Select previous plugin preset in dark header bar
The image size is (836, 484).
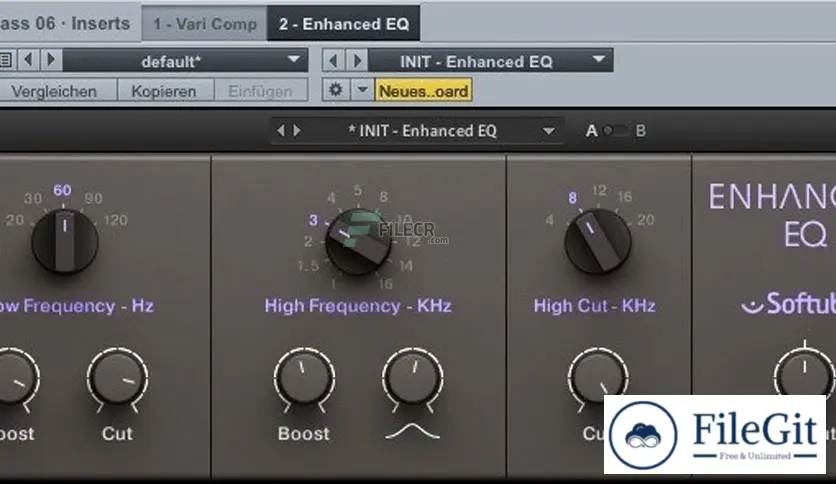click(x=281, y=131)
